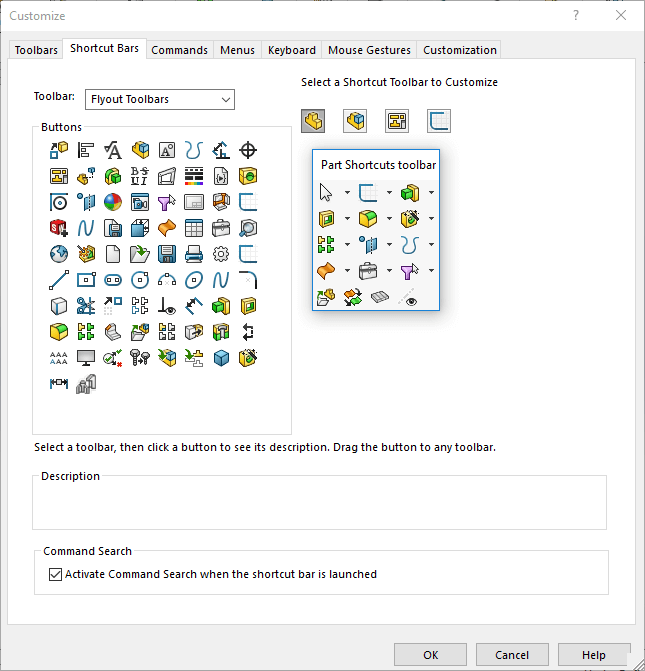
Task: Click the question mark help button in title bar
Action: click(x=576, y=15)
